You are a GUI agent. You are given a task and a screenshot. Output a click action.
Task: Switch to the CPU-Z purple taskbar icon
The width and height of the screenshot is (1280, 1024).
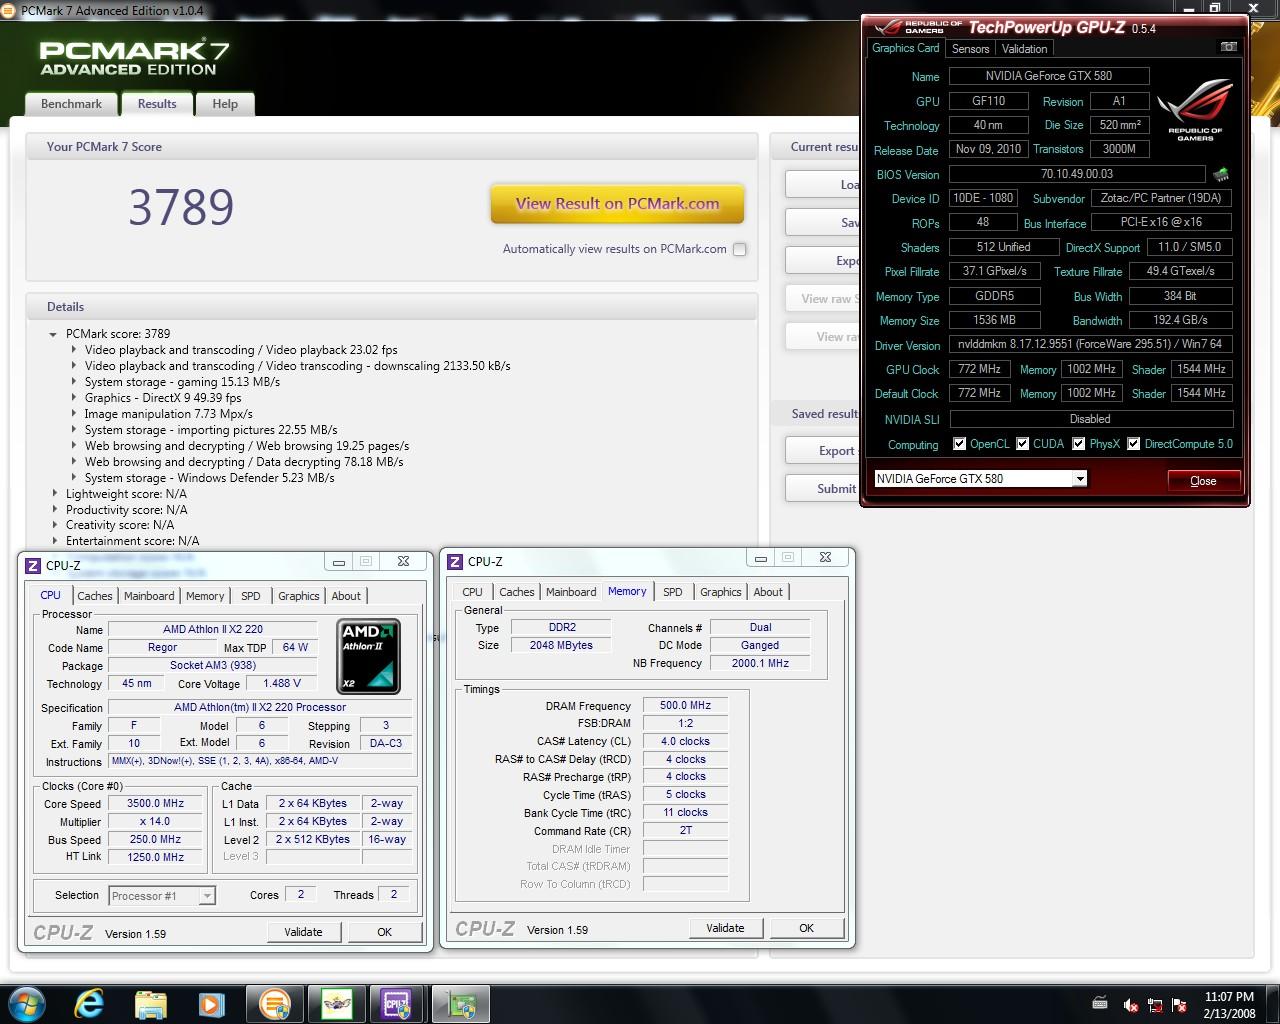coord(397,1004)
